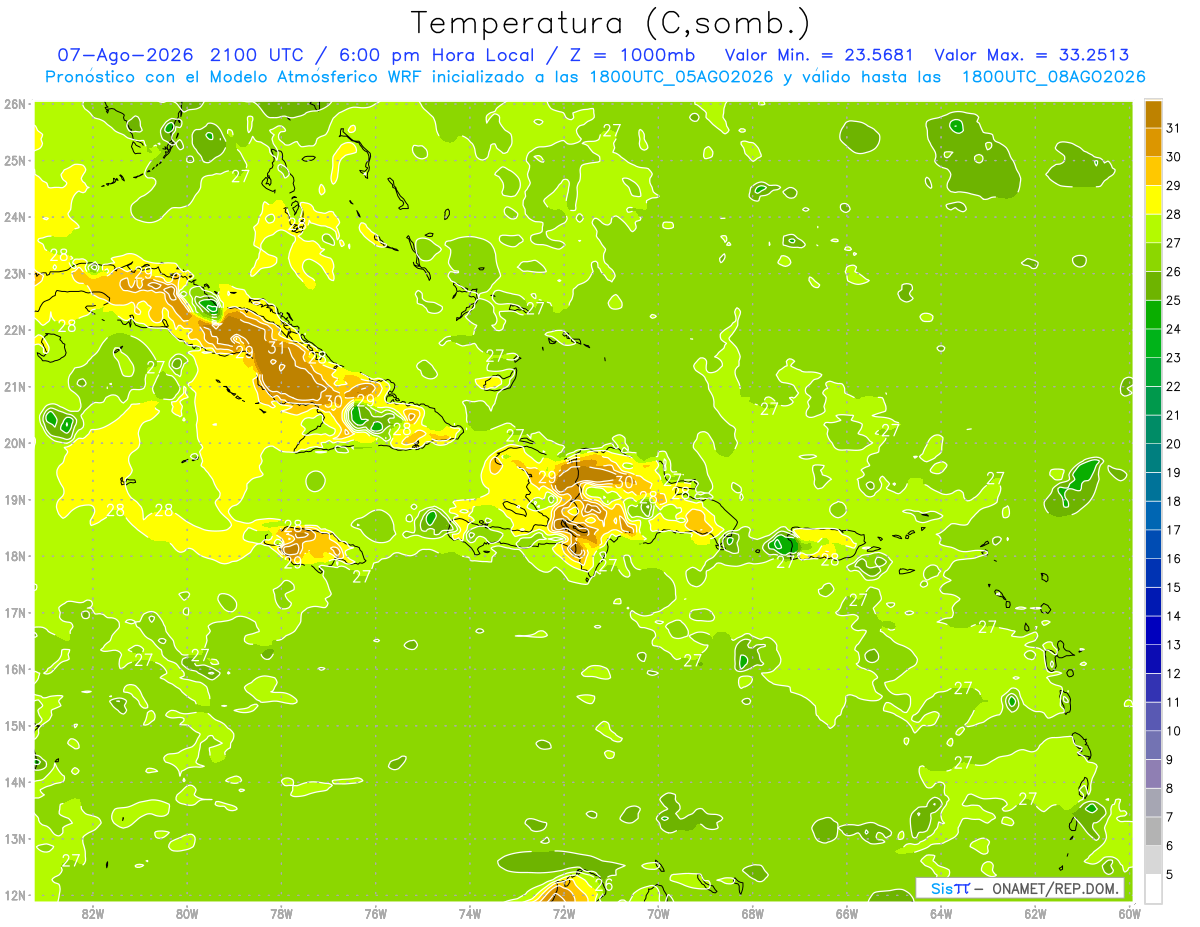Click the latitude axis label "18N"
Viewport: 1200px width, 927px height.
click(x=15, y=556)
